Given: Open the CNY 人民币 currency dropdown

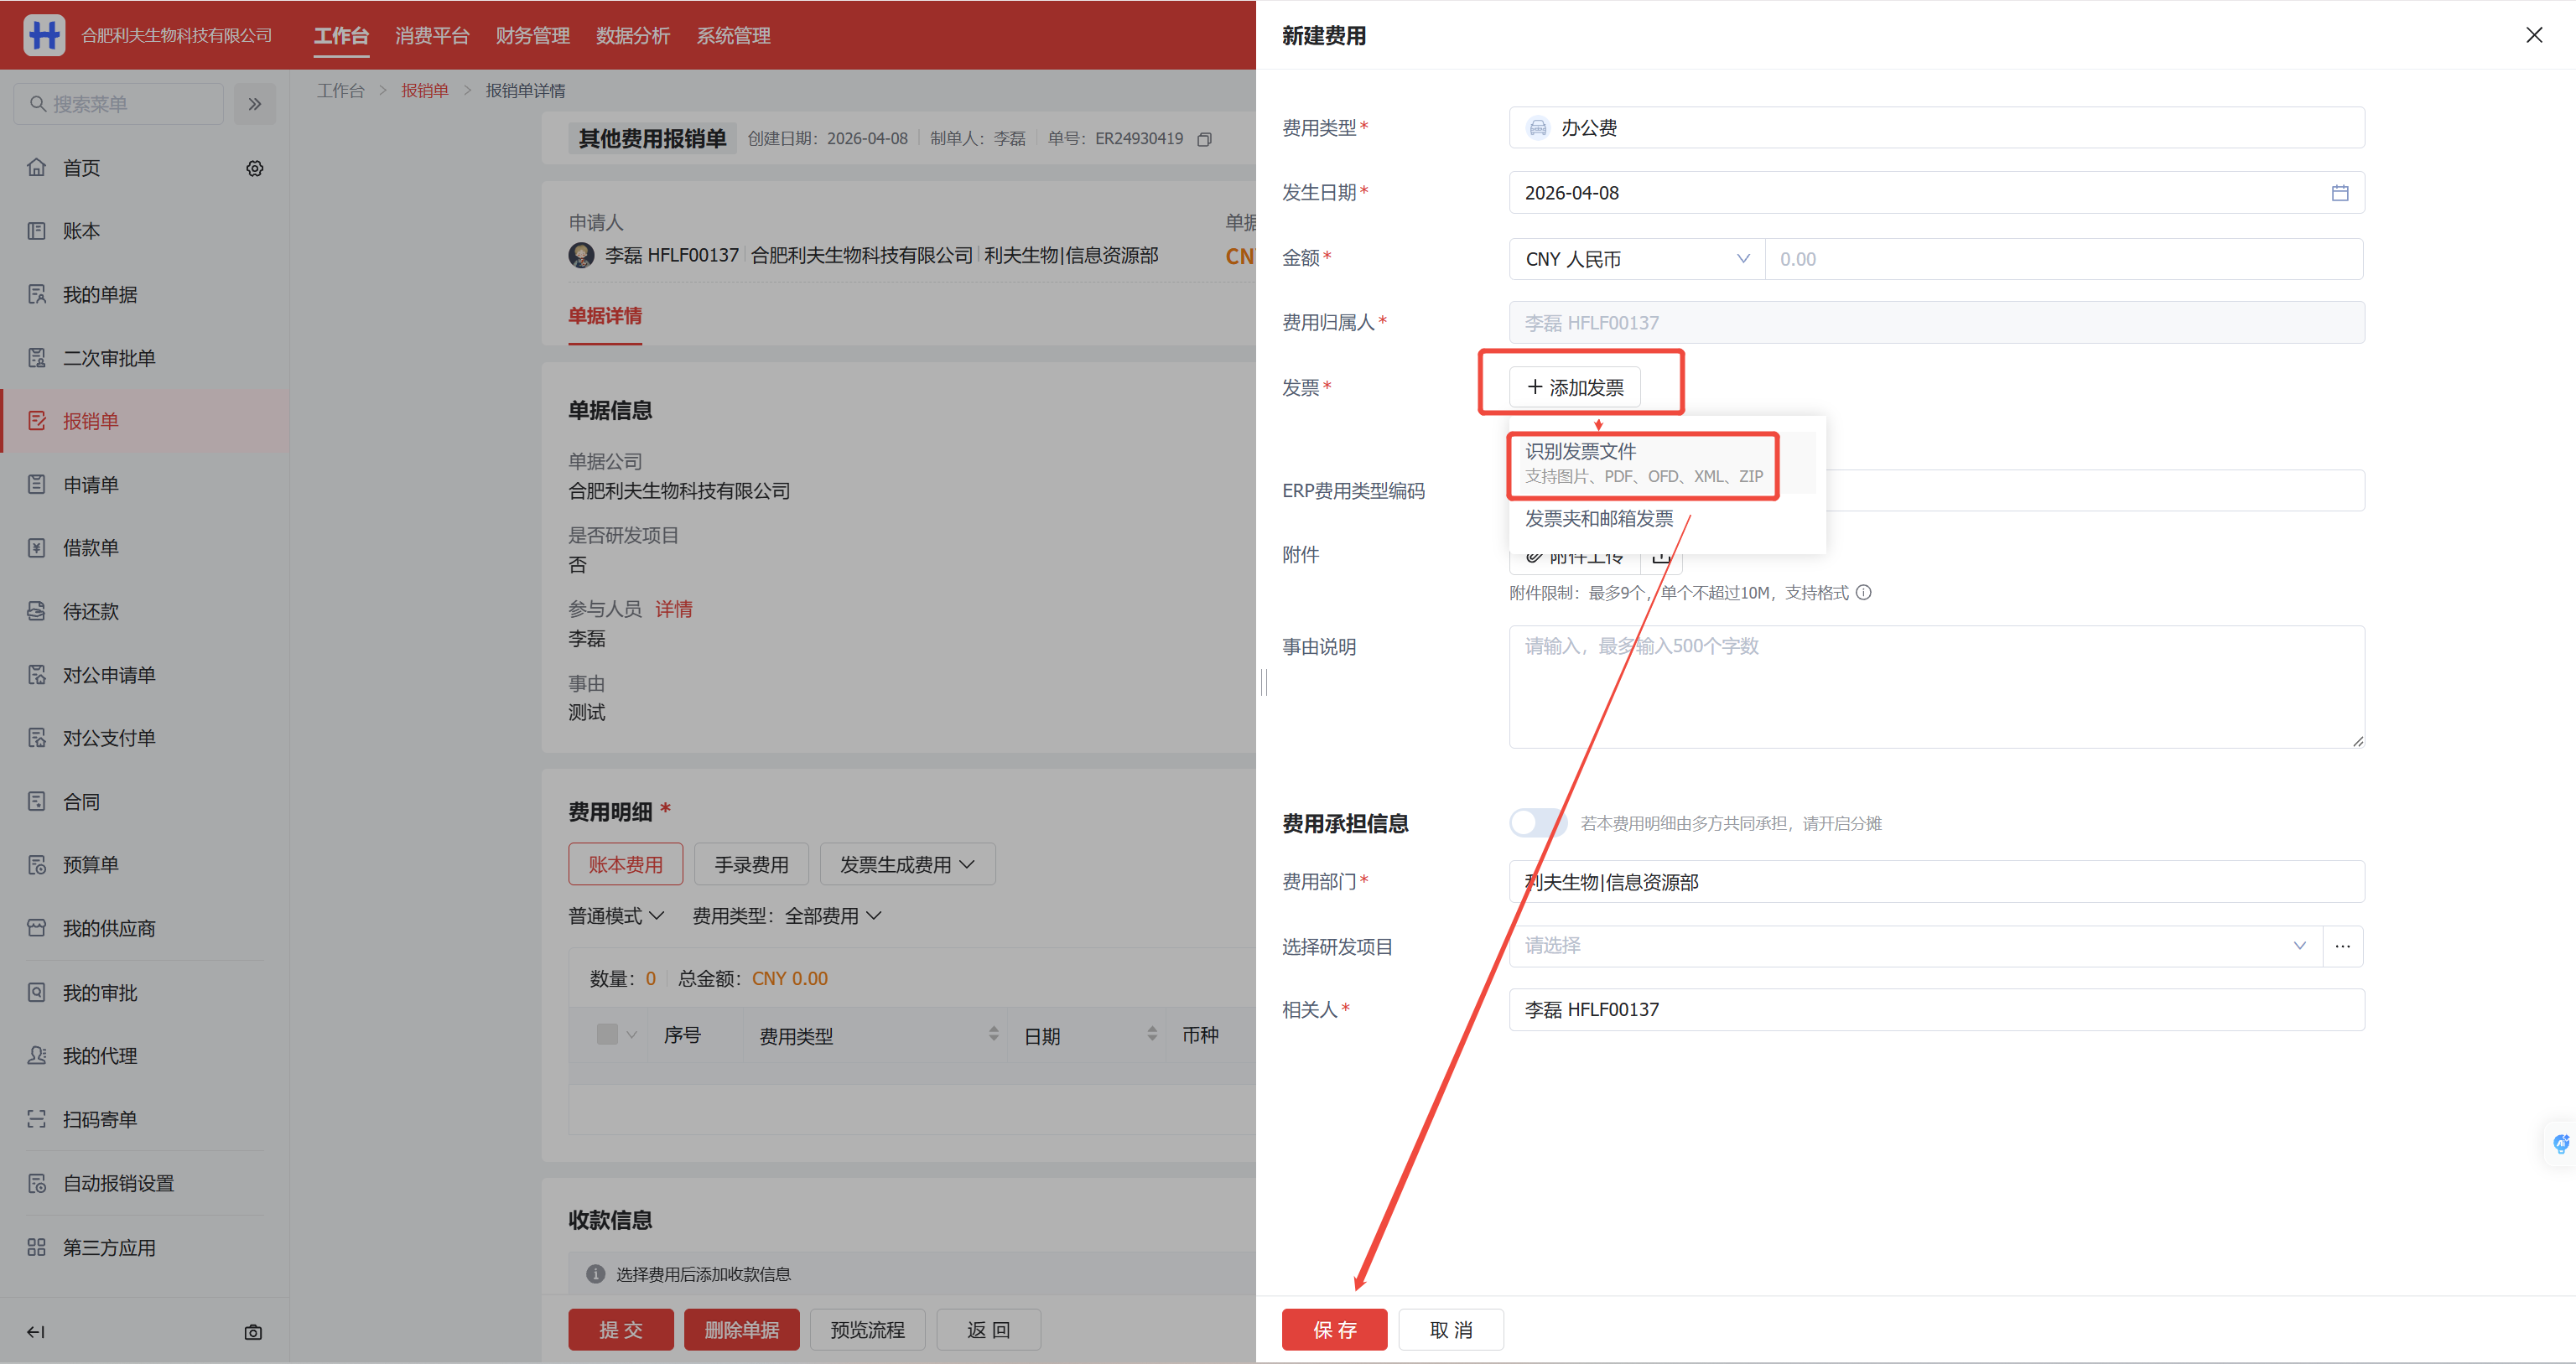Looking at the screenshot, I should (x=1636, y=259).
